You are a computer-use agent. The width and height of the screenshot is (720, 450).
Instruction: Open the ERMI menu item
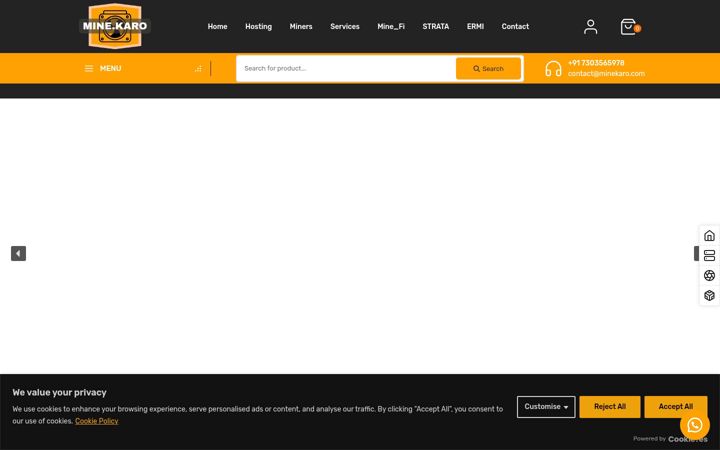point(475,27)
